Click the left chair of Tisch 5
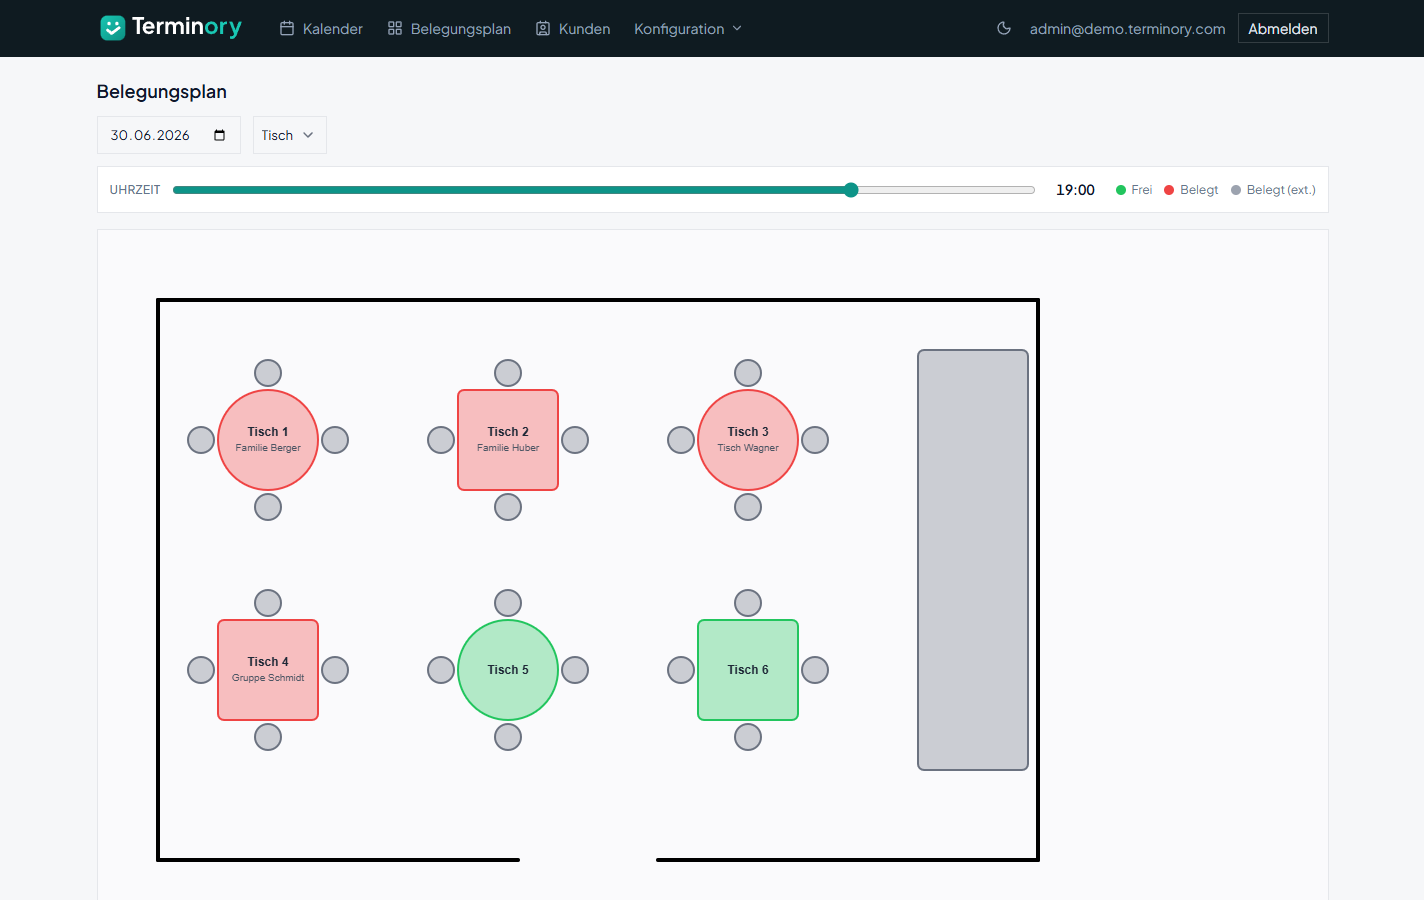Screen dimensions: 1424x900 (x=441, y=670)
